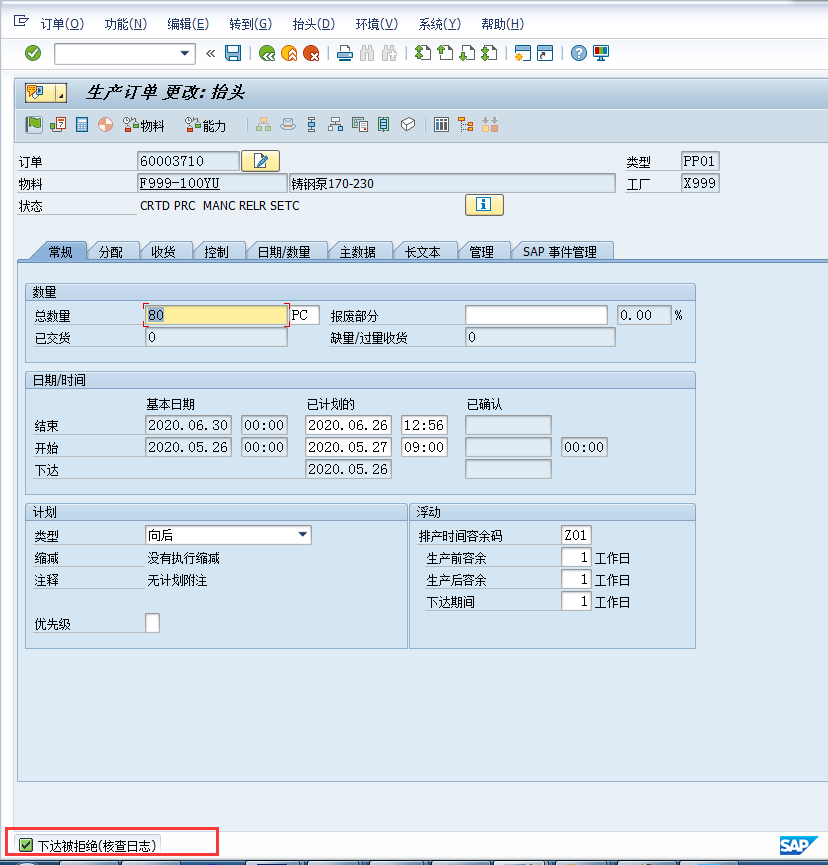Open SAP Help via the question mark icon
The height and width of the screenshot is (865, 828).
pyautogui.click(x=578, y=54)
